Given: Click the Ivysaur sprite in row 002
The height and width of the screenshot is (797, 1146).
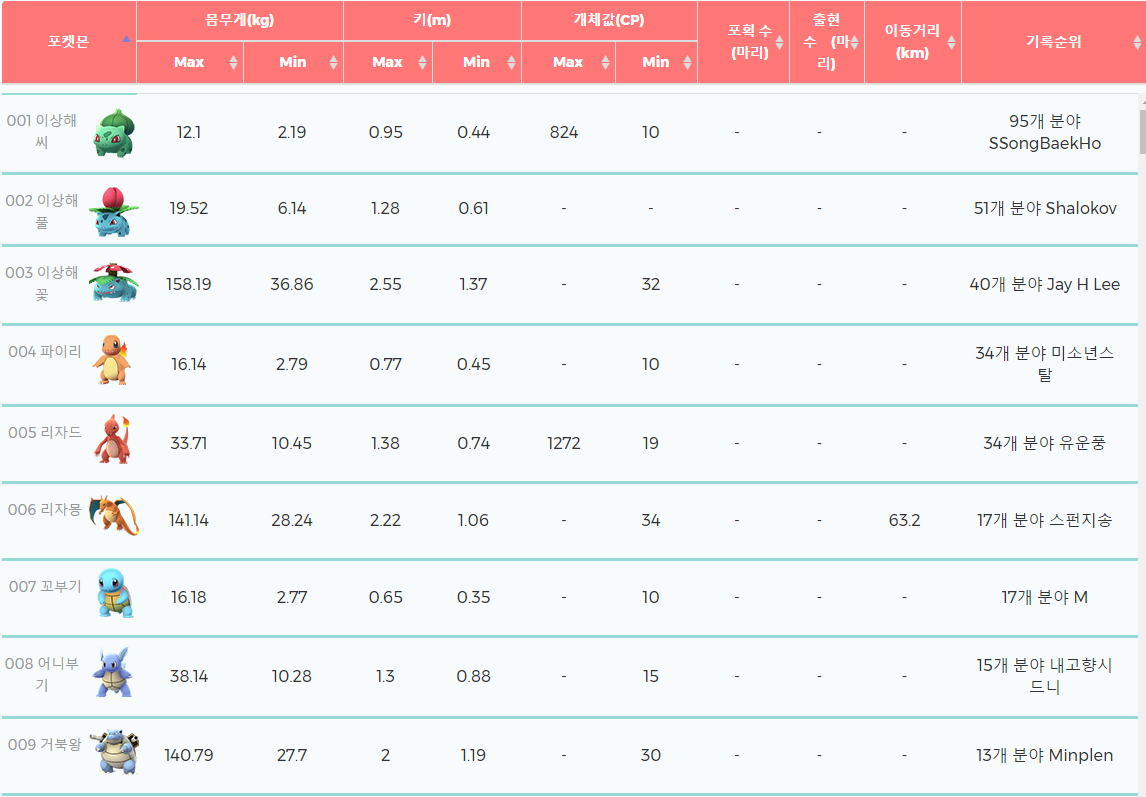Looking at the screenshot, I should coord(114,211).
